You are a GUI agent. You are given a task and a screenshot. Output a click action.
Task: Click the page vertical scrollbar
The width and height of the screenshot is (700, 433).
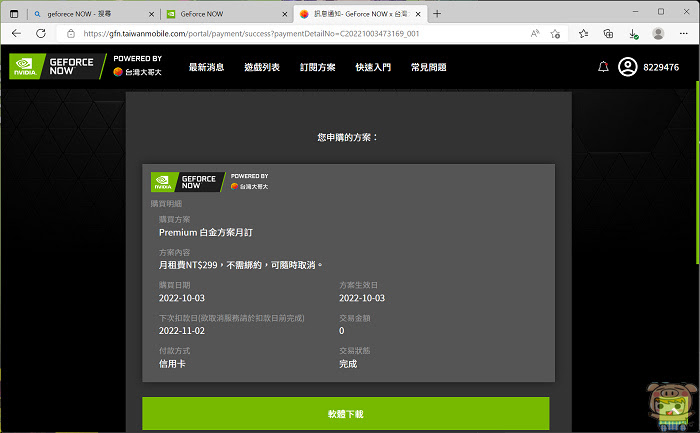[697, 172]
